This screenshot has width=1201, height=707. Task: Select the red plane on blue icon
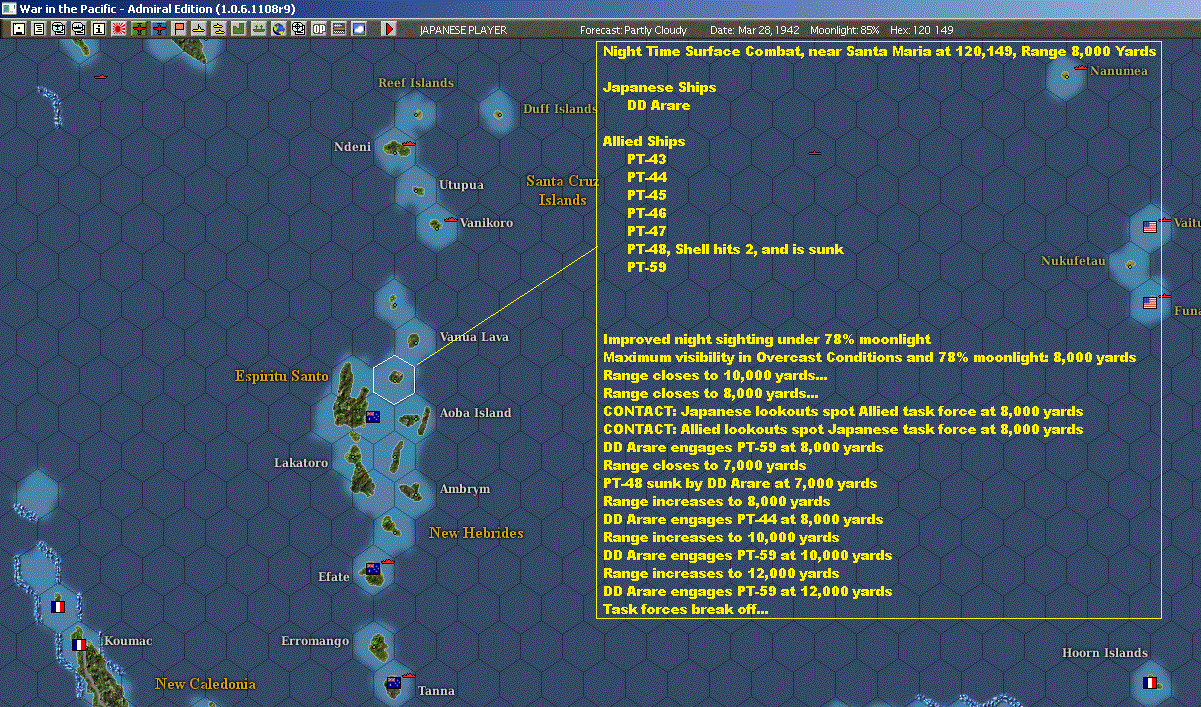click(159, 30)
